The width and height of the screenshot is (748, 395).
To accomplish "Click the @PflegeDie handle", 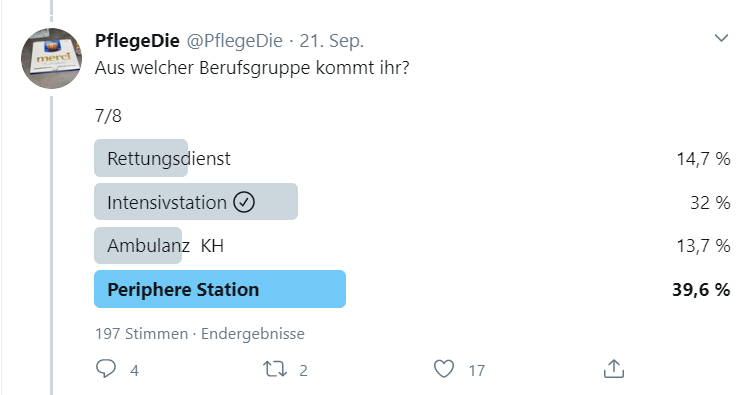I will click(x=234, y=41).
